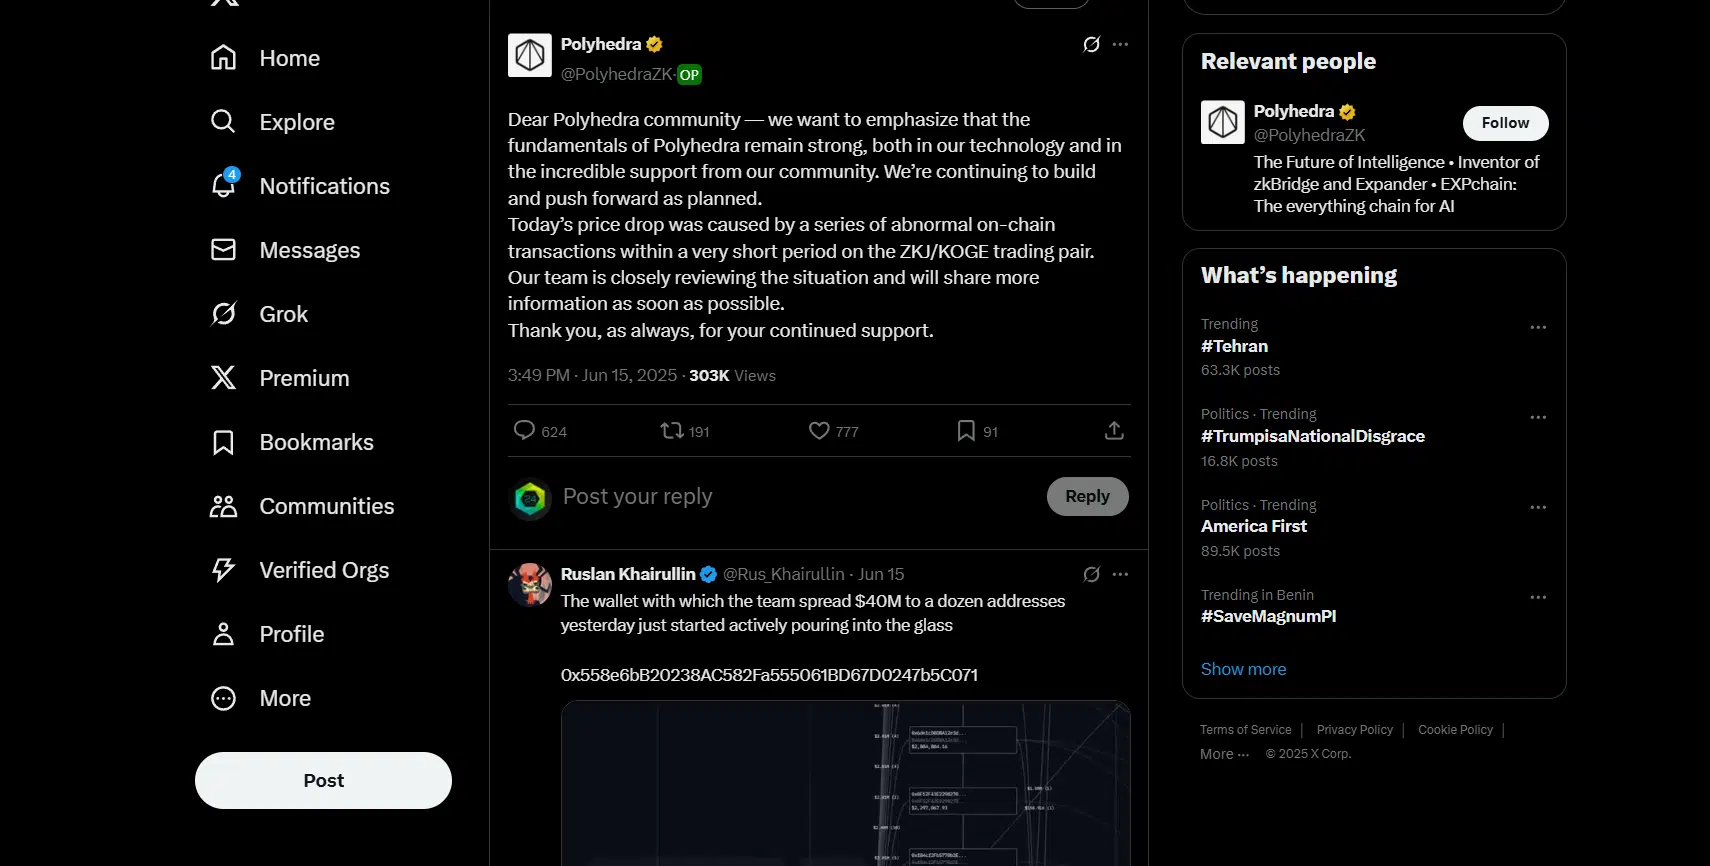The width and height of the screenshot is (1710, 866).
Task: Open the chart image in Ruslan's reply
Action: pos(846,783)
